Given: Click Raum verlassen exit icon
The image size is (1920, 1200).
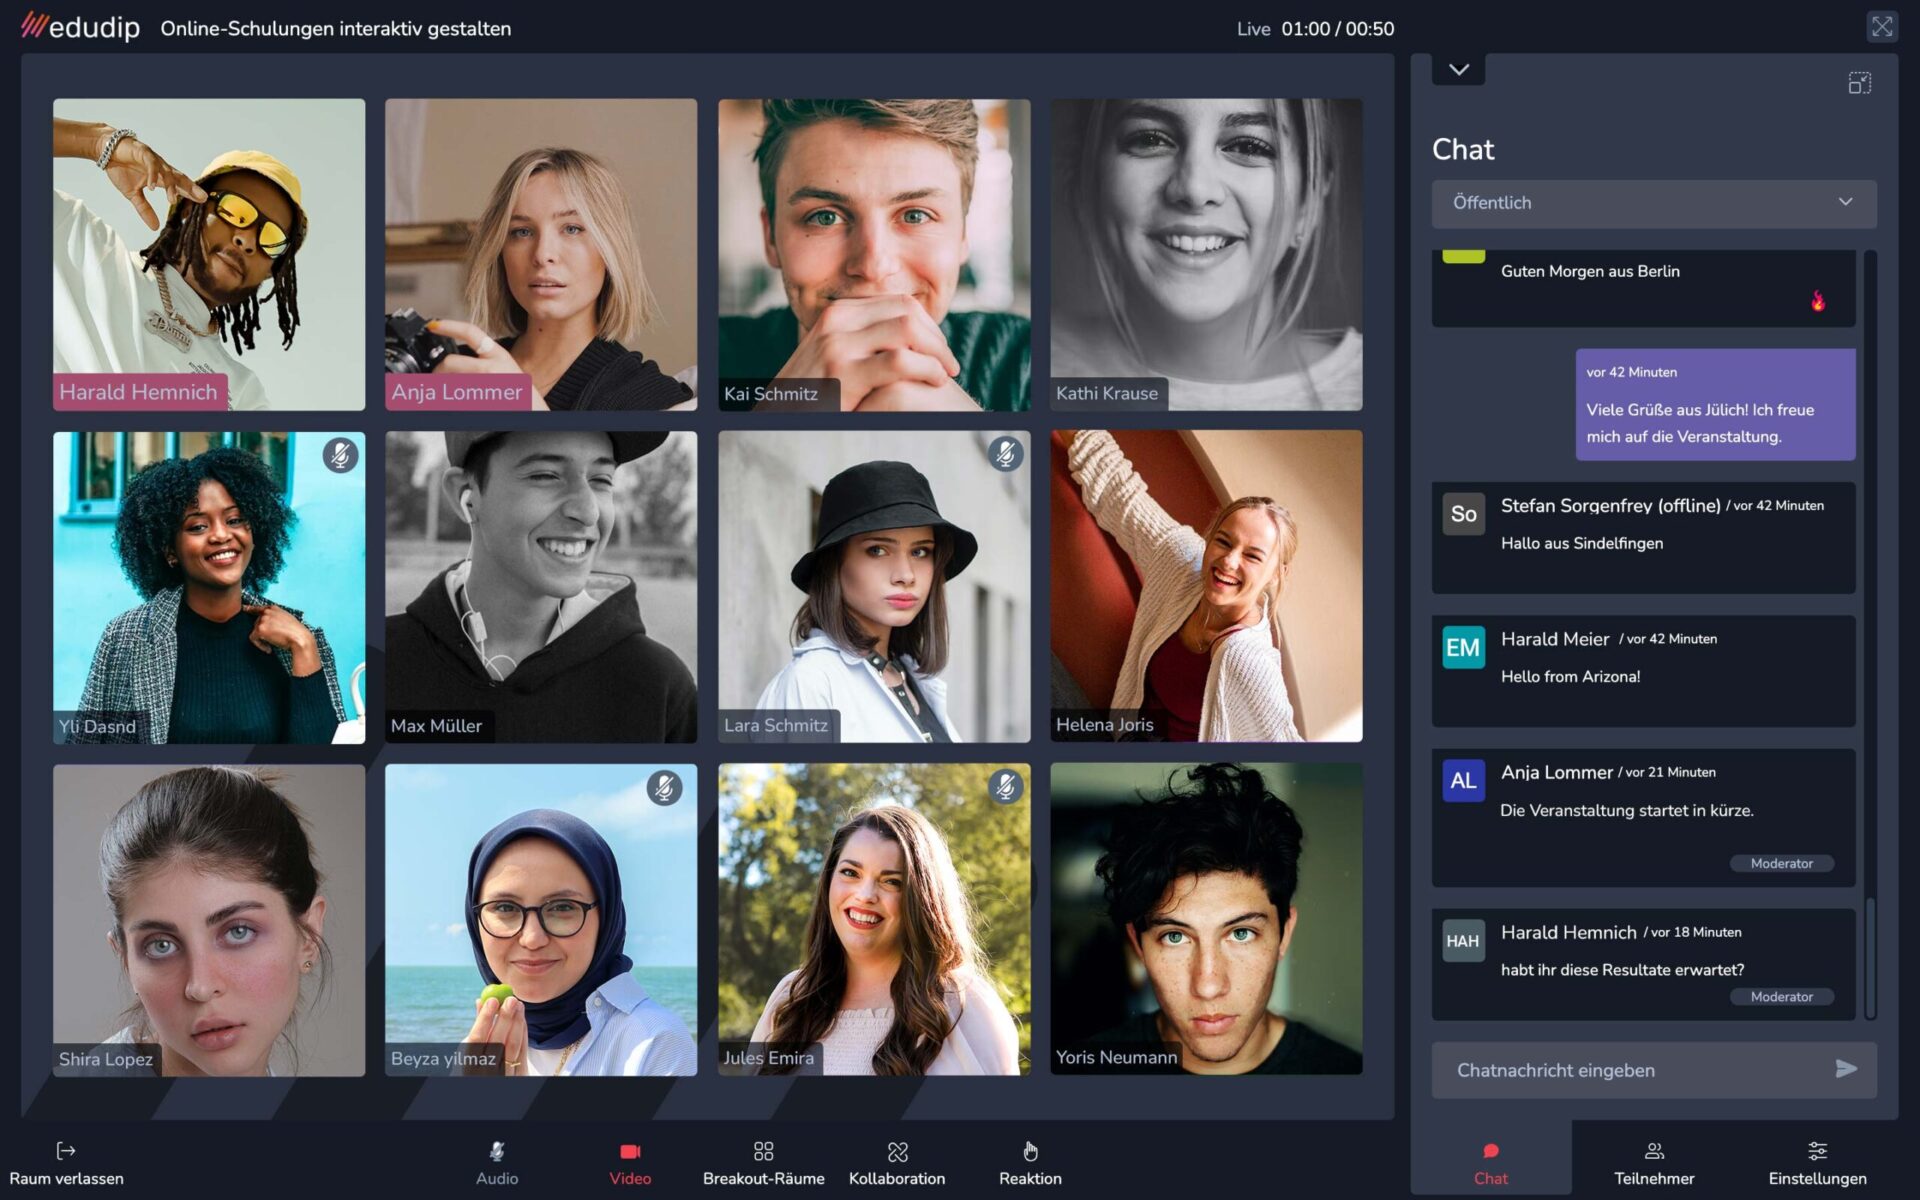Looking at the screenshot, I should coord(66,1151).
